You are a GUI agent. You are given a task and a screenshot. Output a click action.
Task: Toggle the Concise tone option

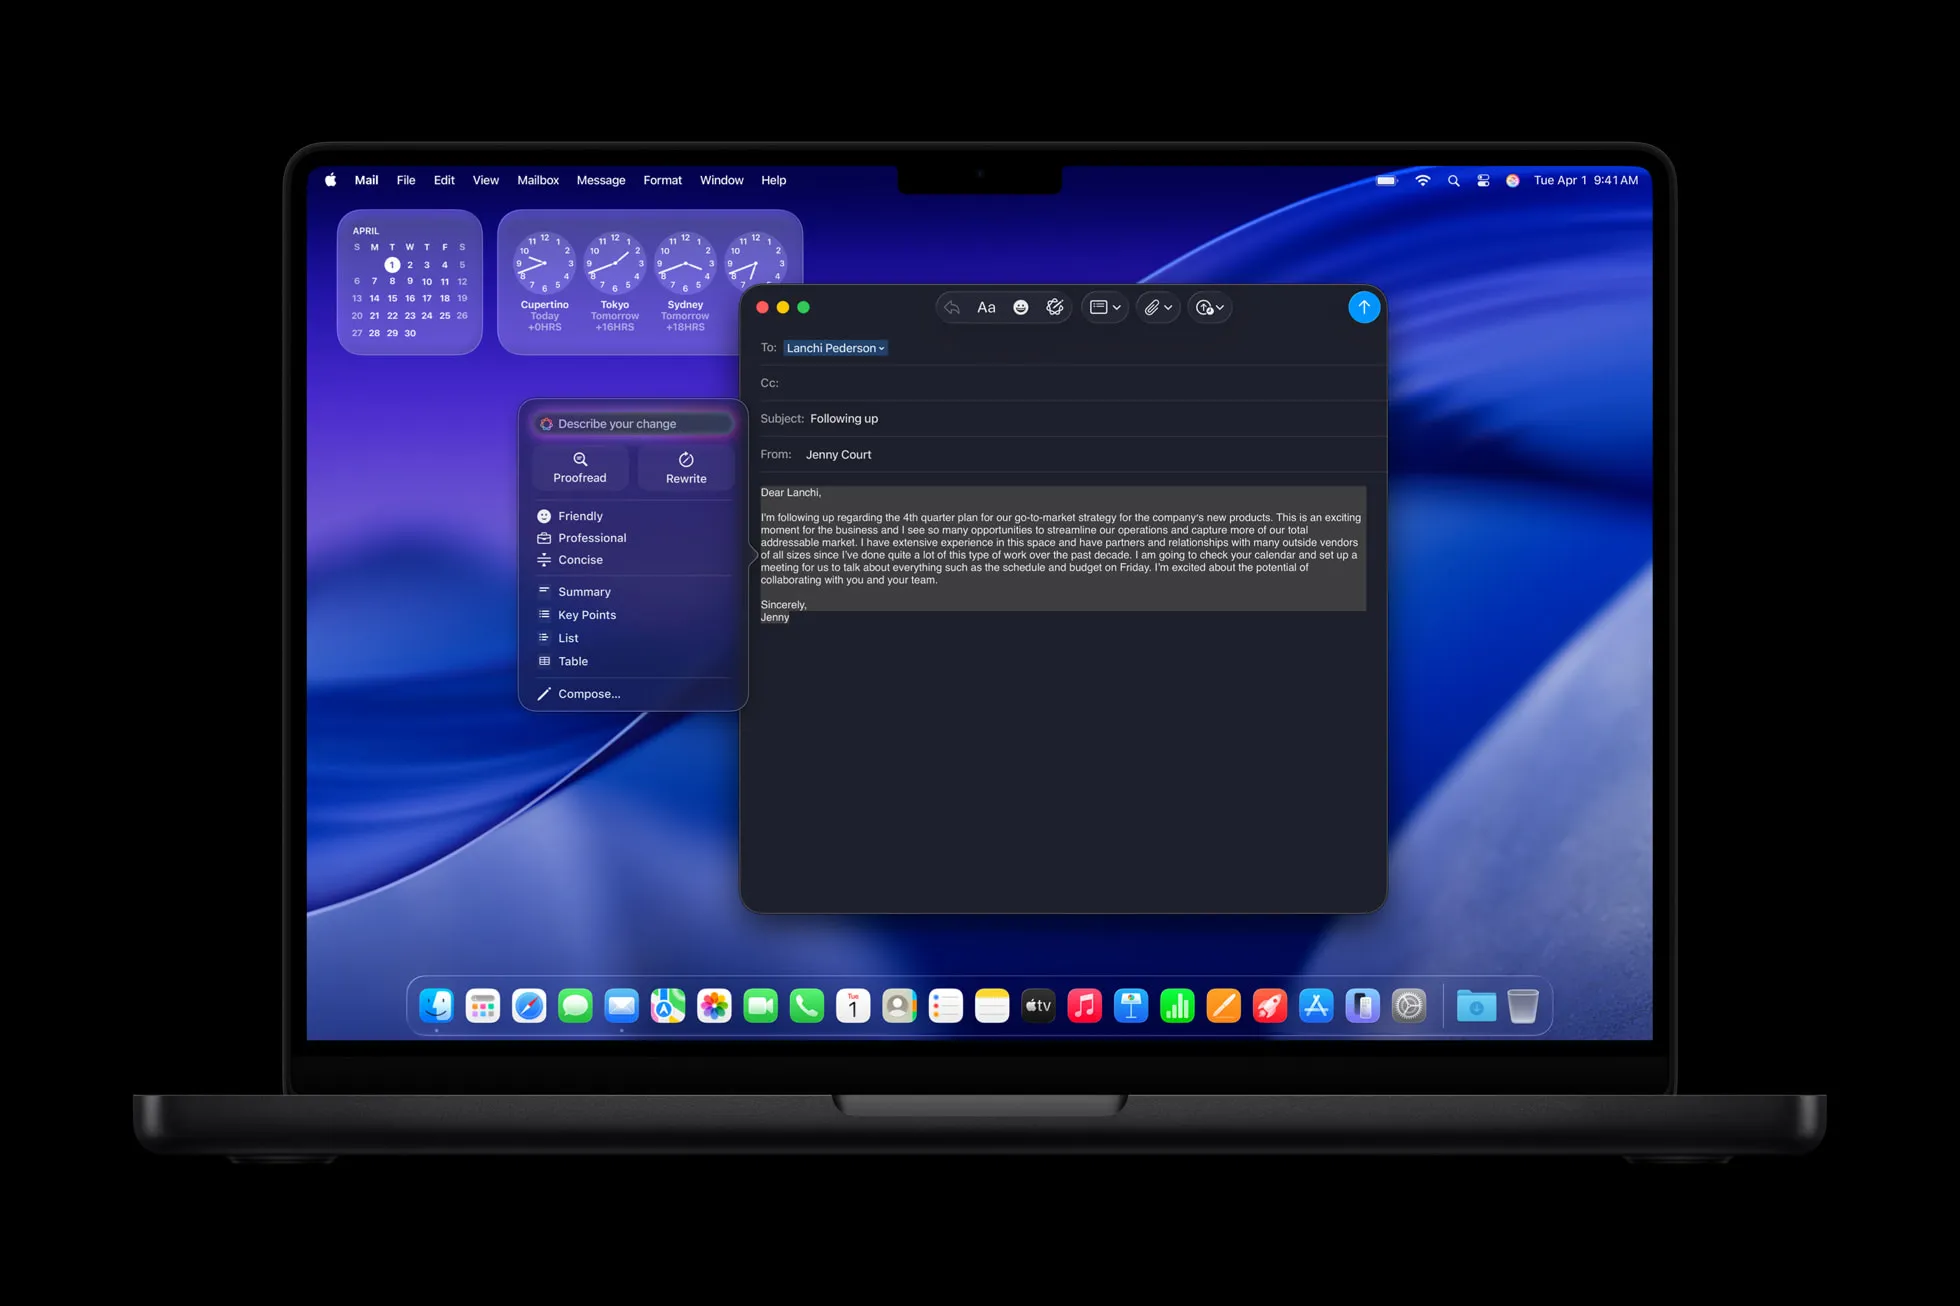tap(580, 559)
